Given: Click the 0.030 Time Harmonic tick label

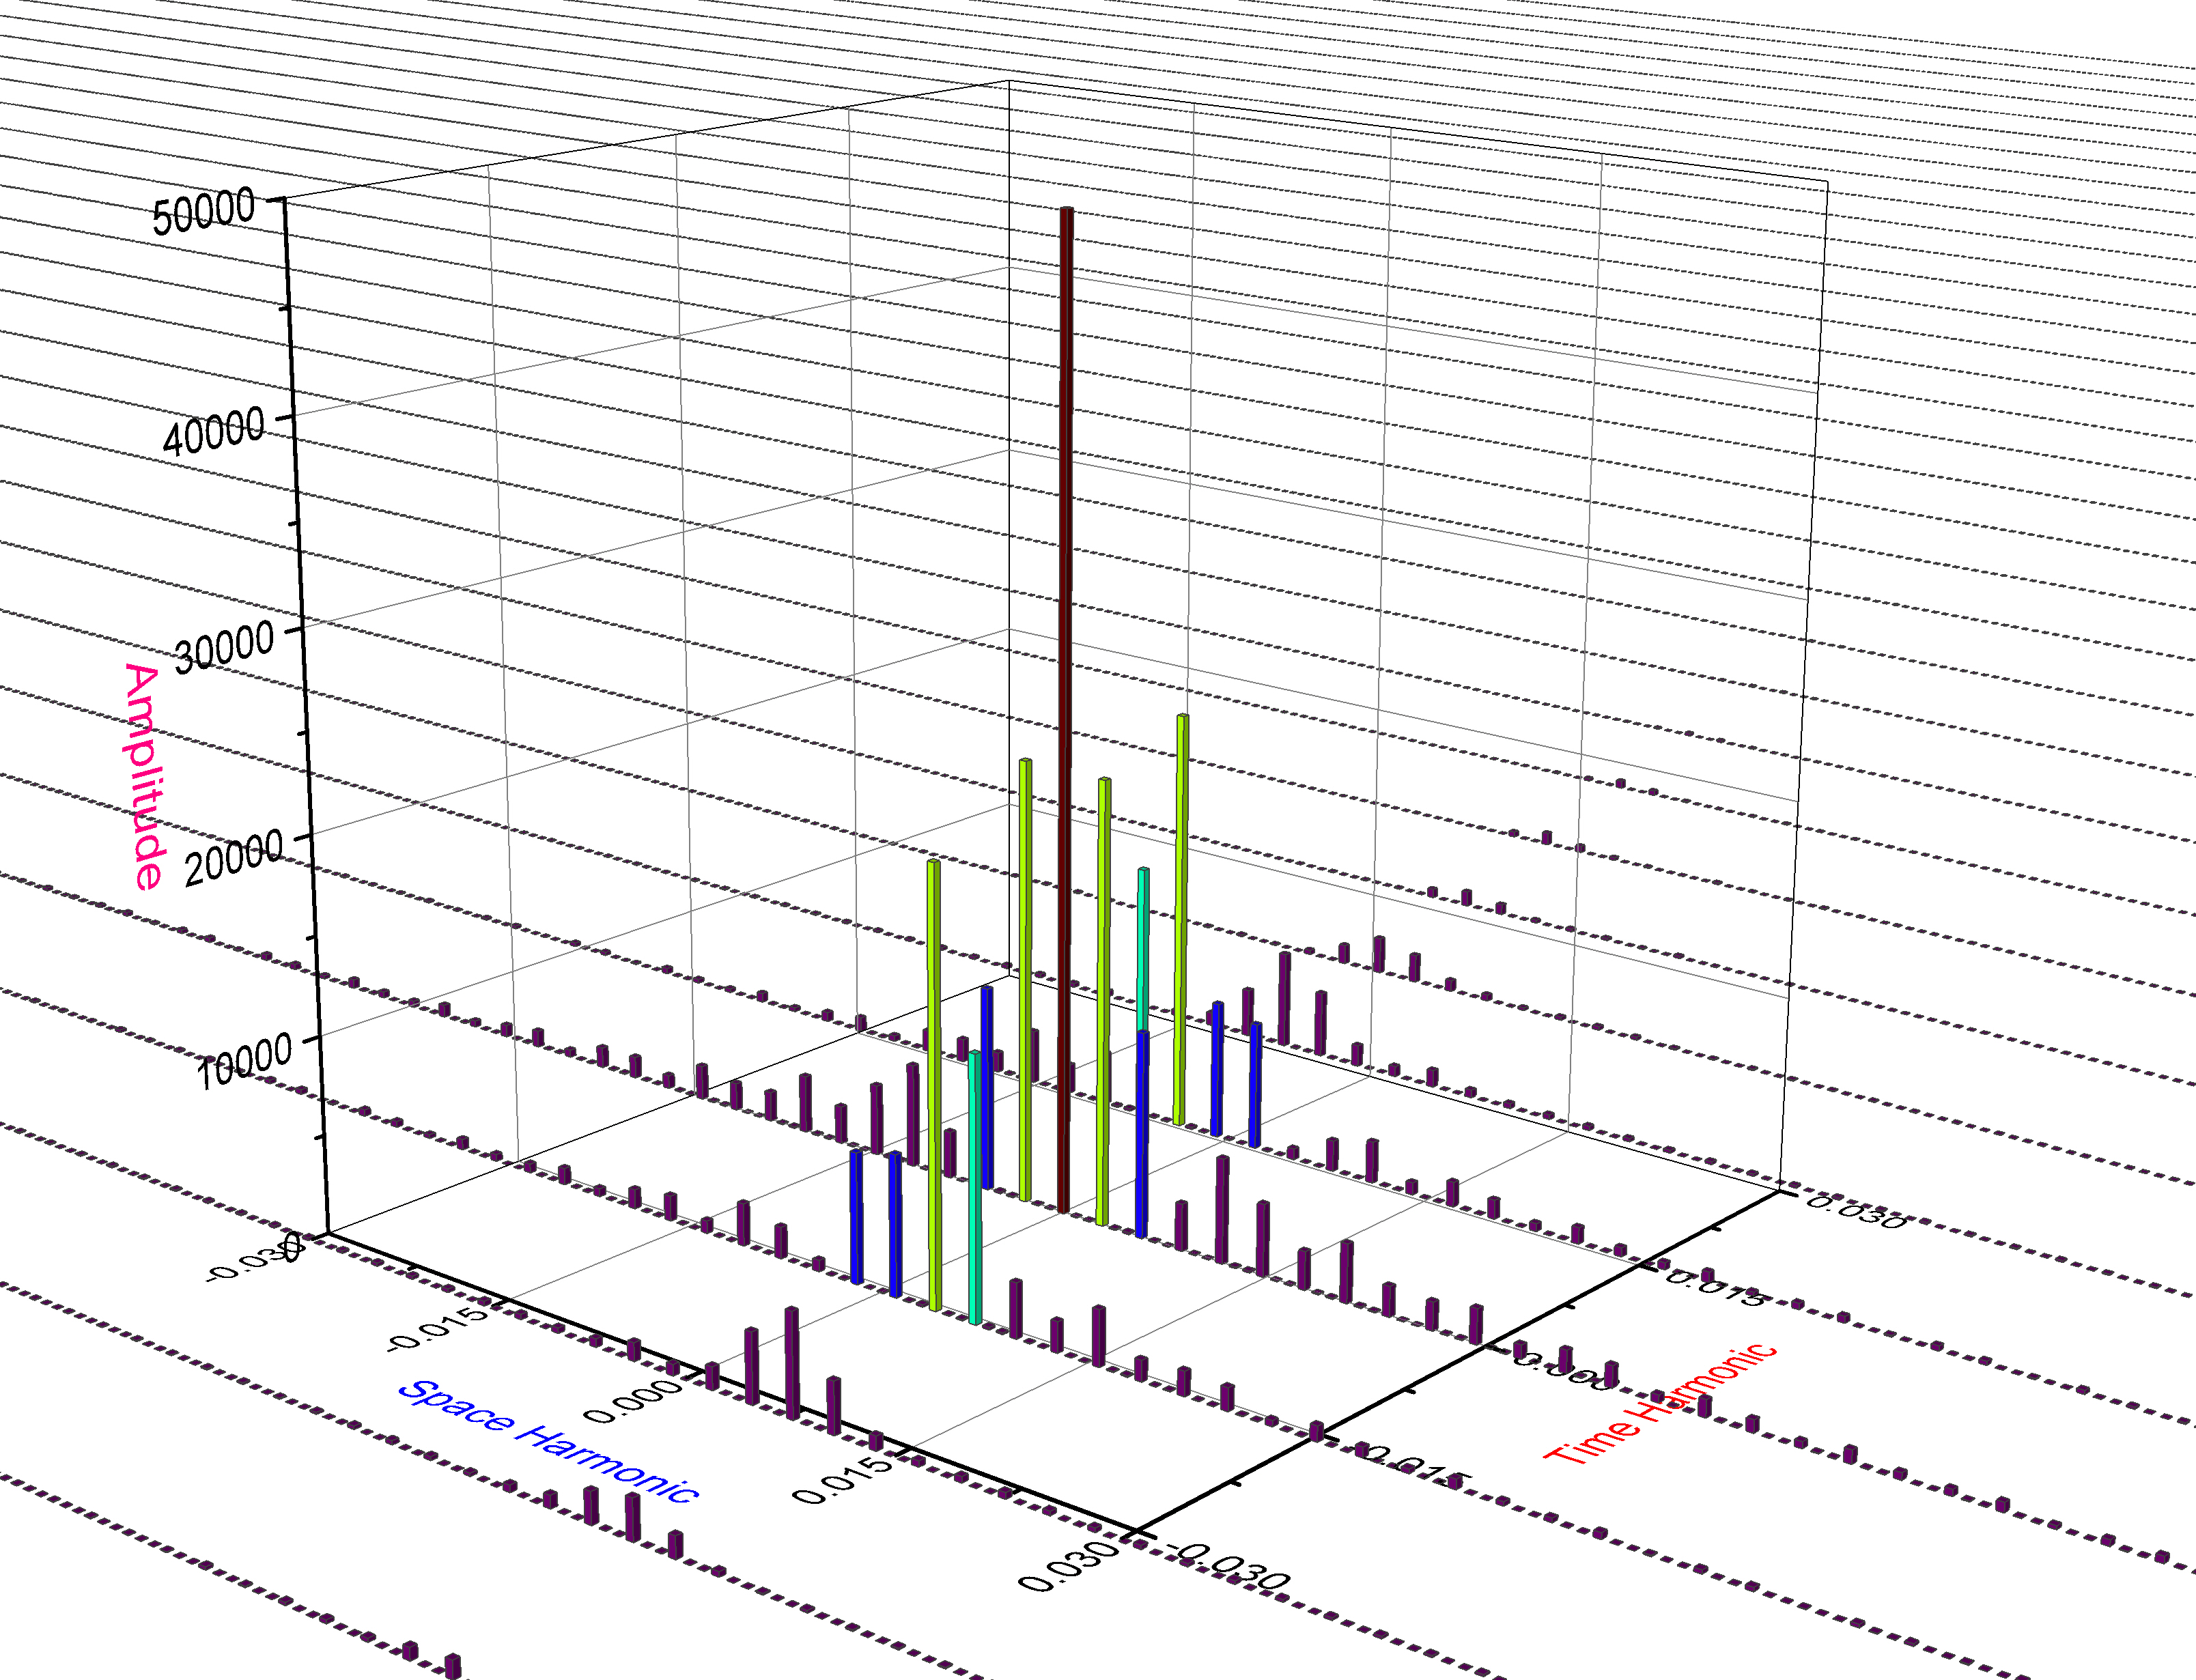Looking at the screenshot, I should [1856, 1214].
